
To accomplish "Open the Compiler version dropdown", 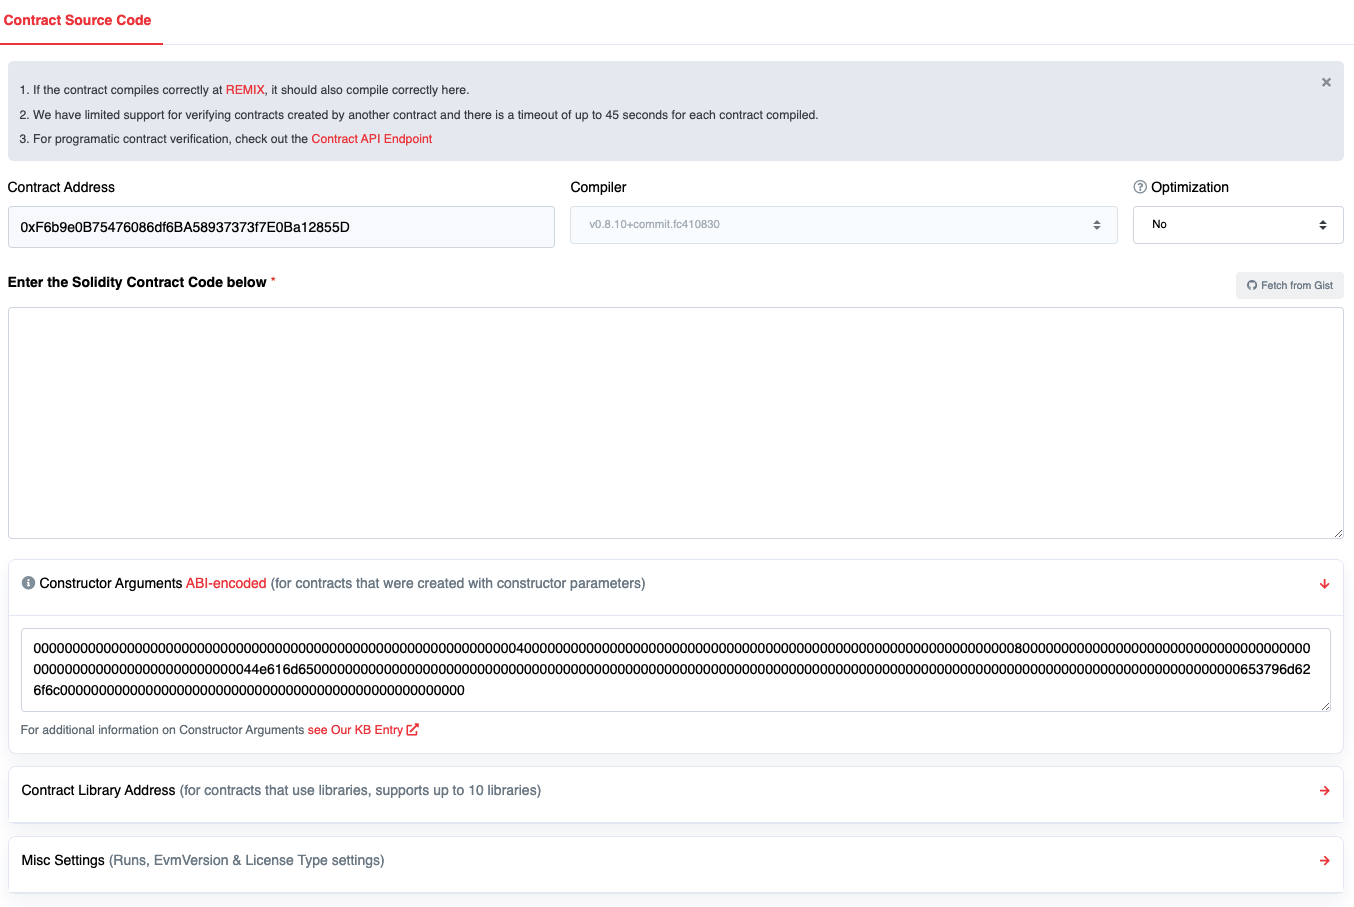I will tap(843, 225).
